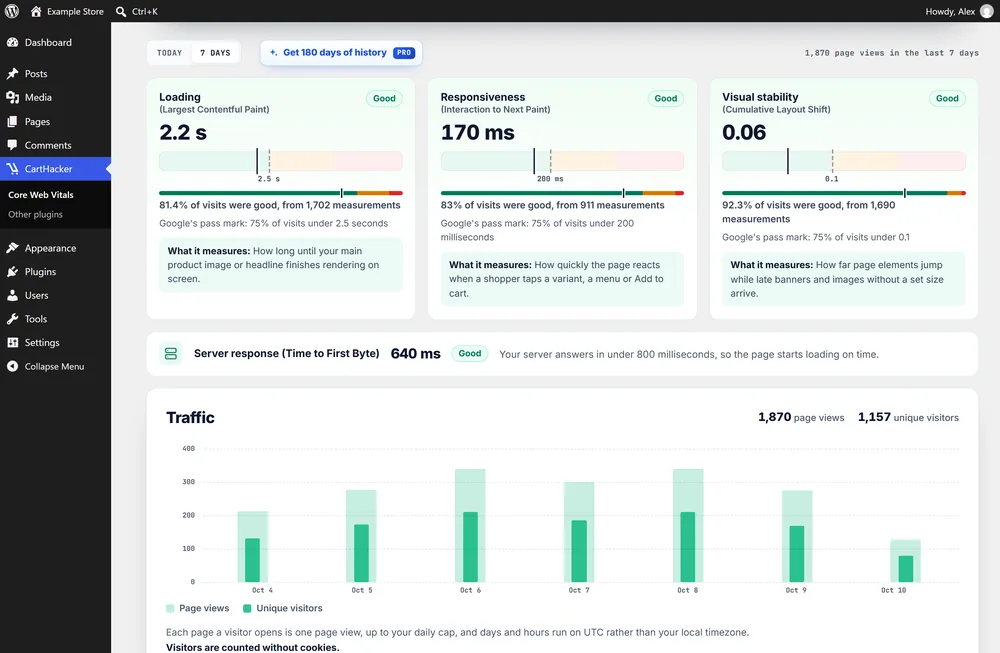Click the 170 ms responsiveness value

click(x=478, y=133)
